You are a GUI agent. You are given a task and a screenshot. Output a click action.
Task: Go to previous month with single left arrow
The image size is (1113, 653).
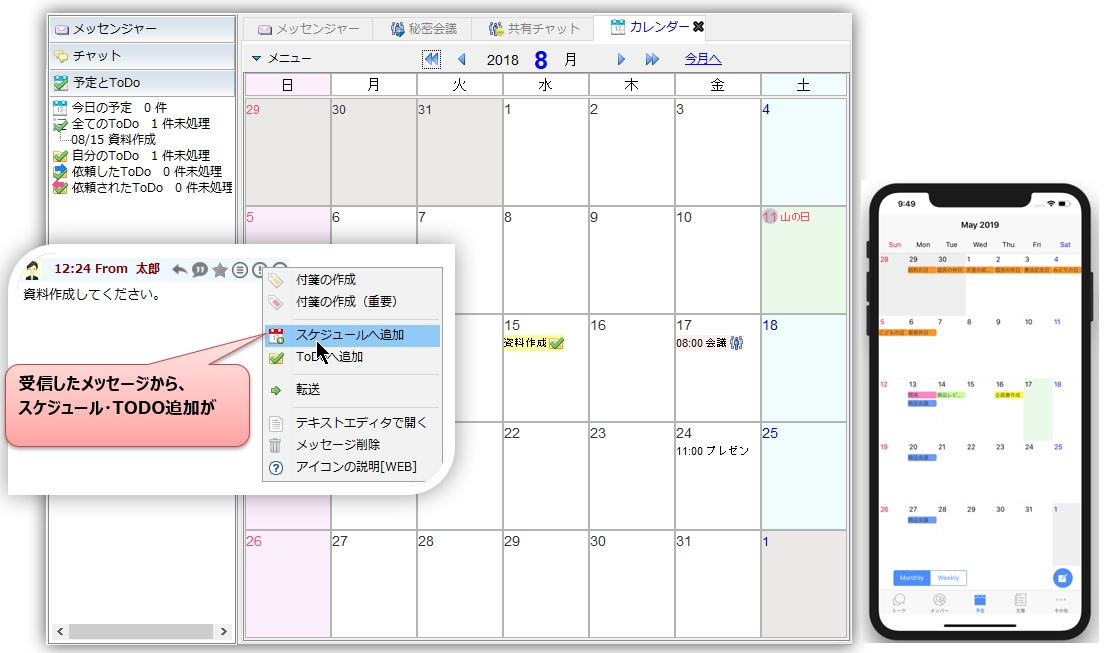pyautogui.click(x=461, y=59)
